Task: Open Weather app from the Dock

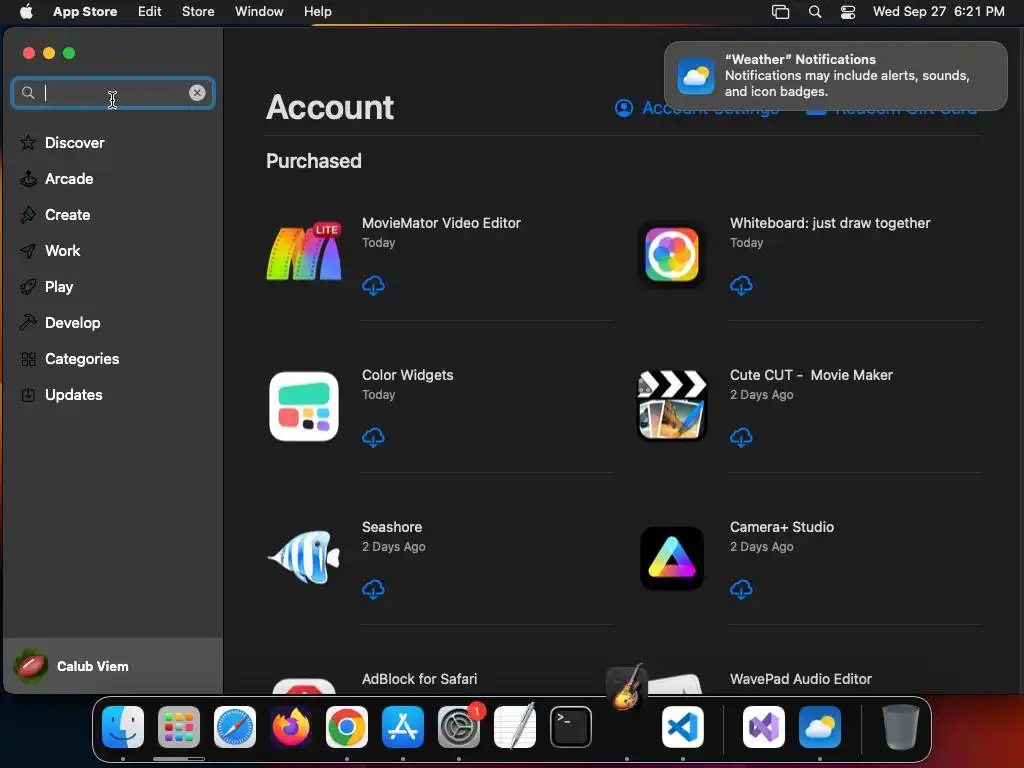Action: click(820, 727)
